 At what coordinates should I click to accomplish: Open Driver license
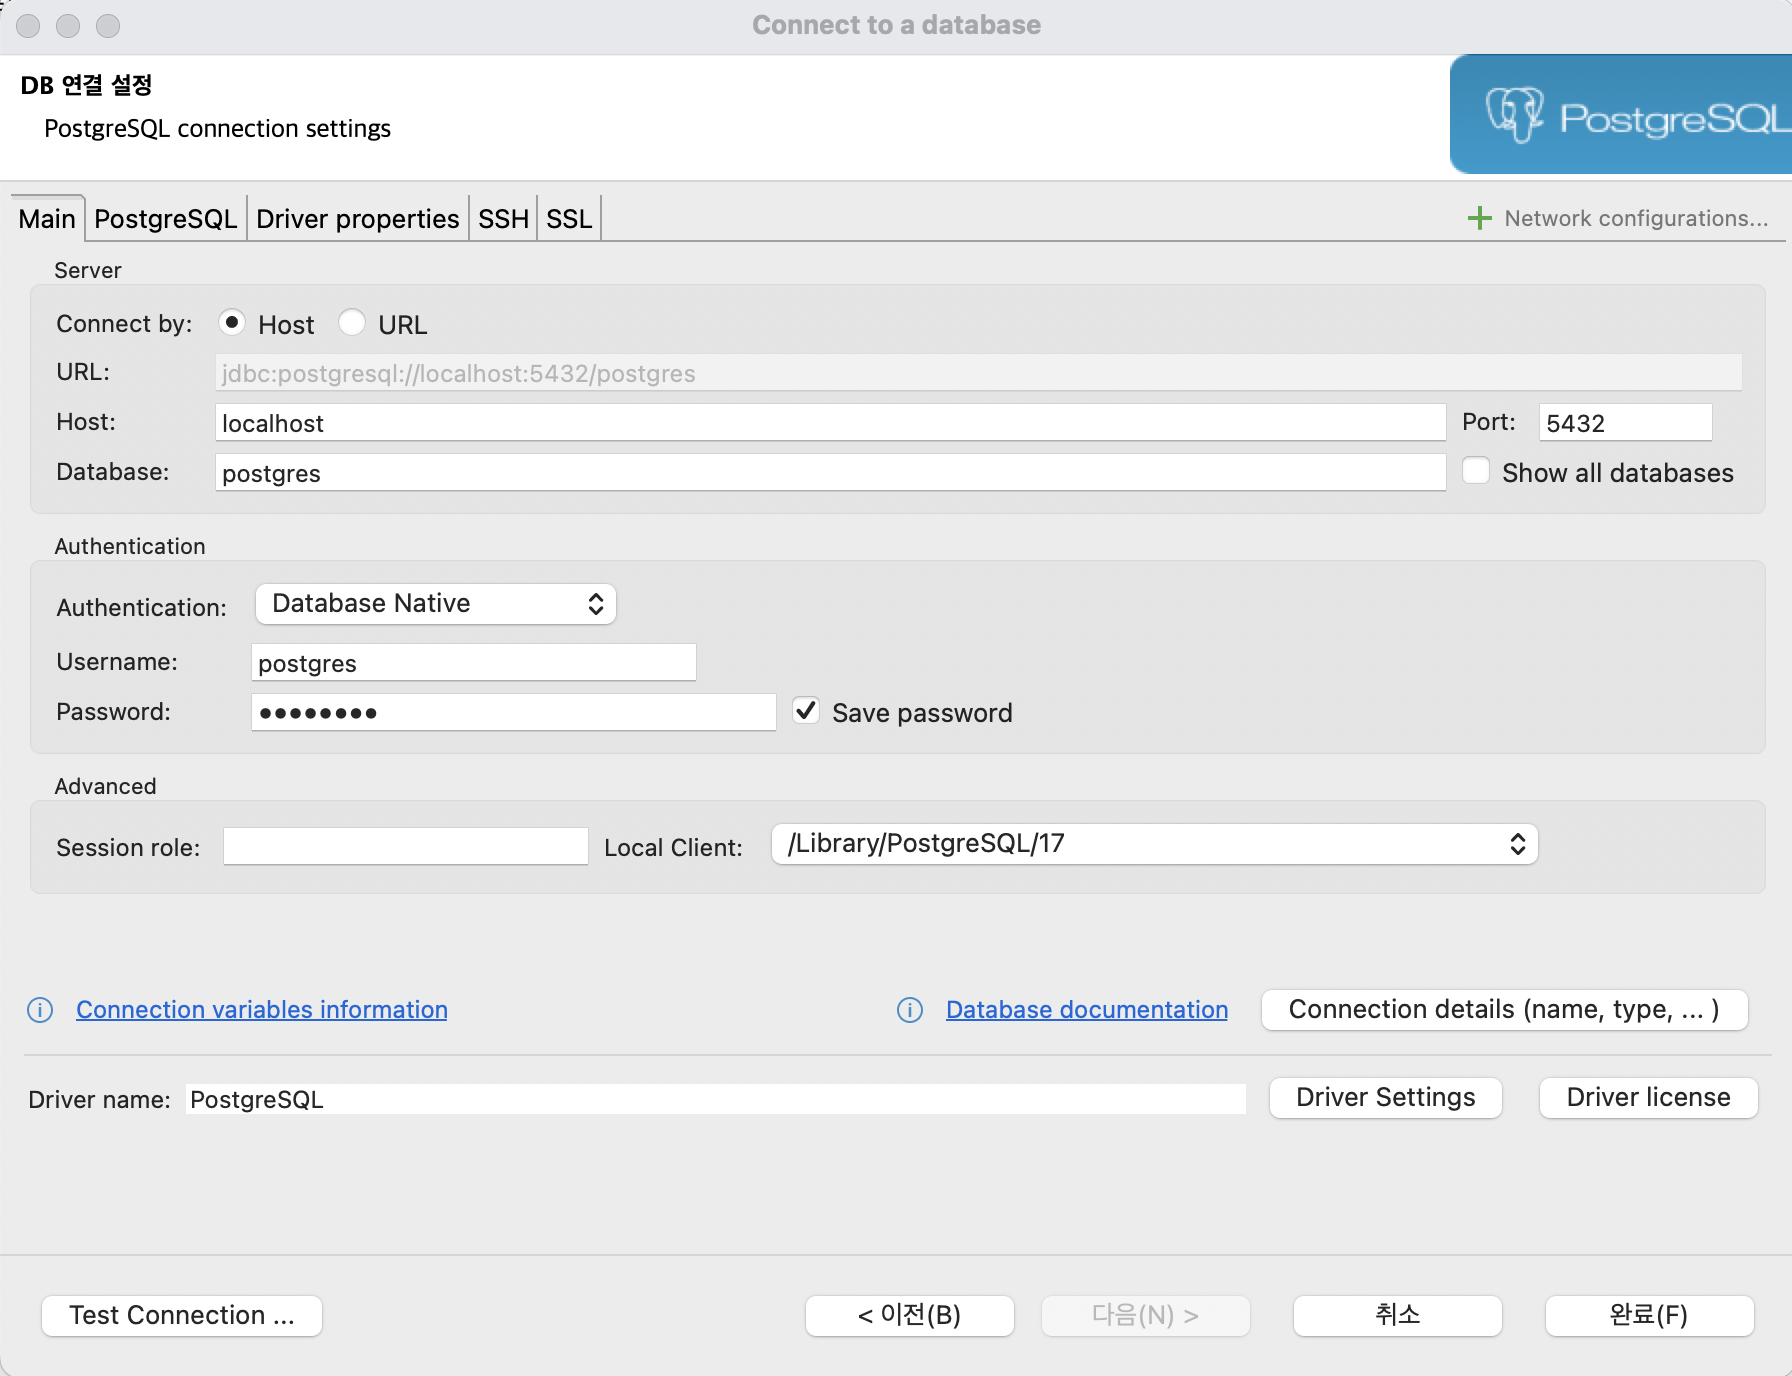[1649, 1098]
